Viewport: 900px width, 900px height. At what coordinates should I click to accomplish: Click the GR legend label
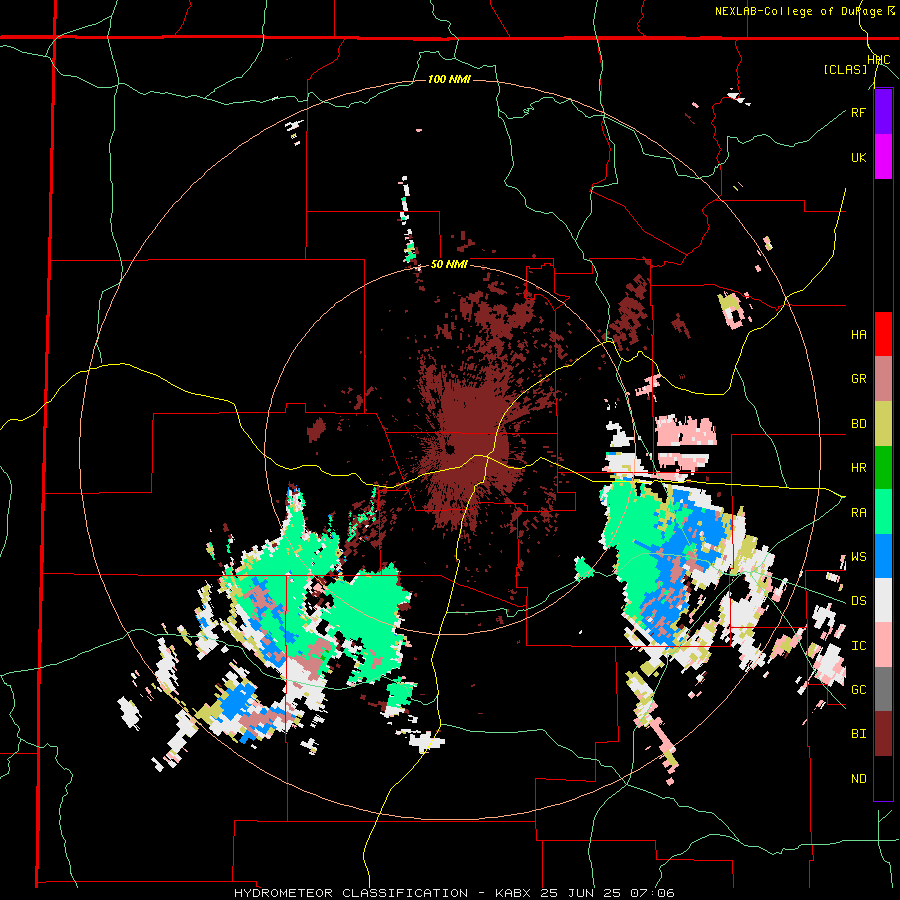click(x=858, y=379)
